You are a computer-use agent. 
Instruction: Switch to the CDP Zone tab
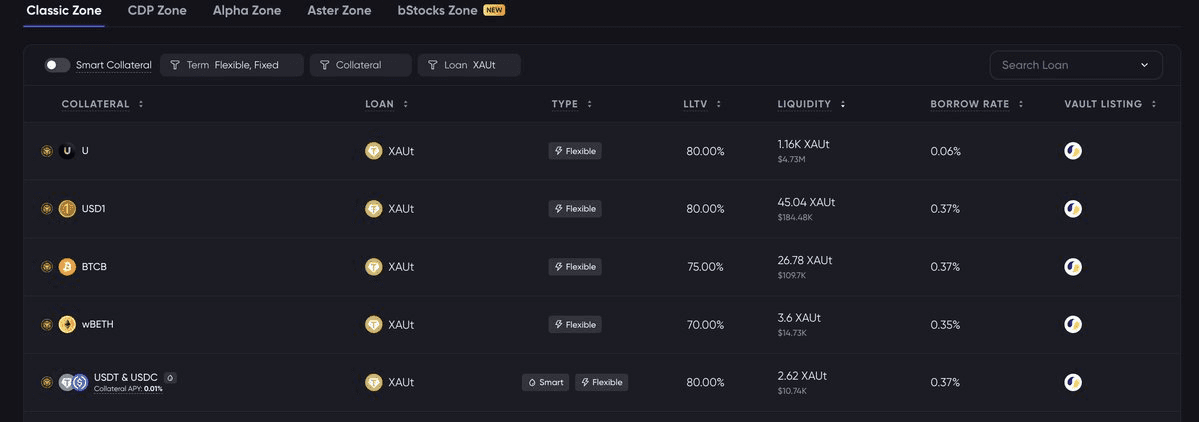[x=157, y=11]
